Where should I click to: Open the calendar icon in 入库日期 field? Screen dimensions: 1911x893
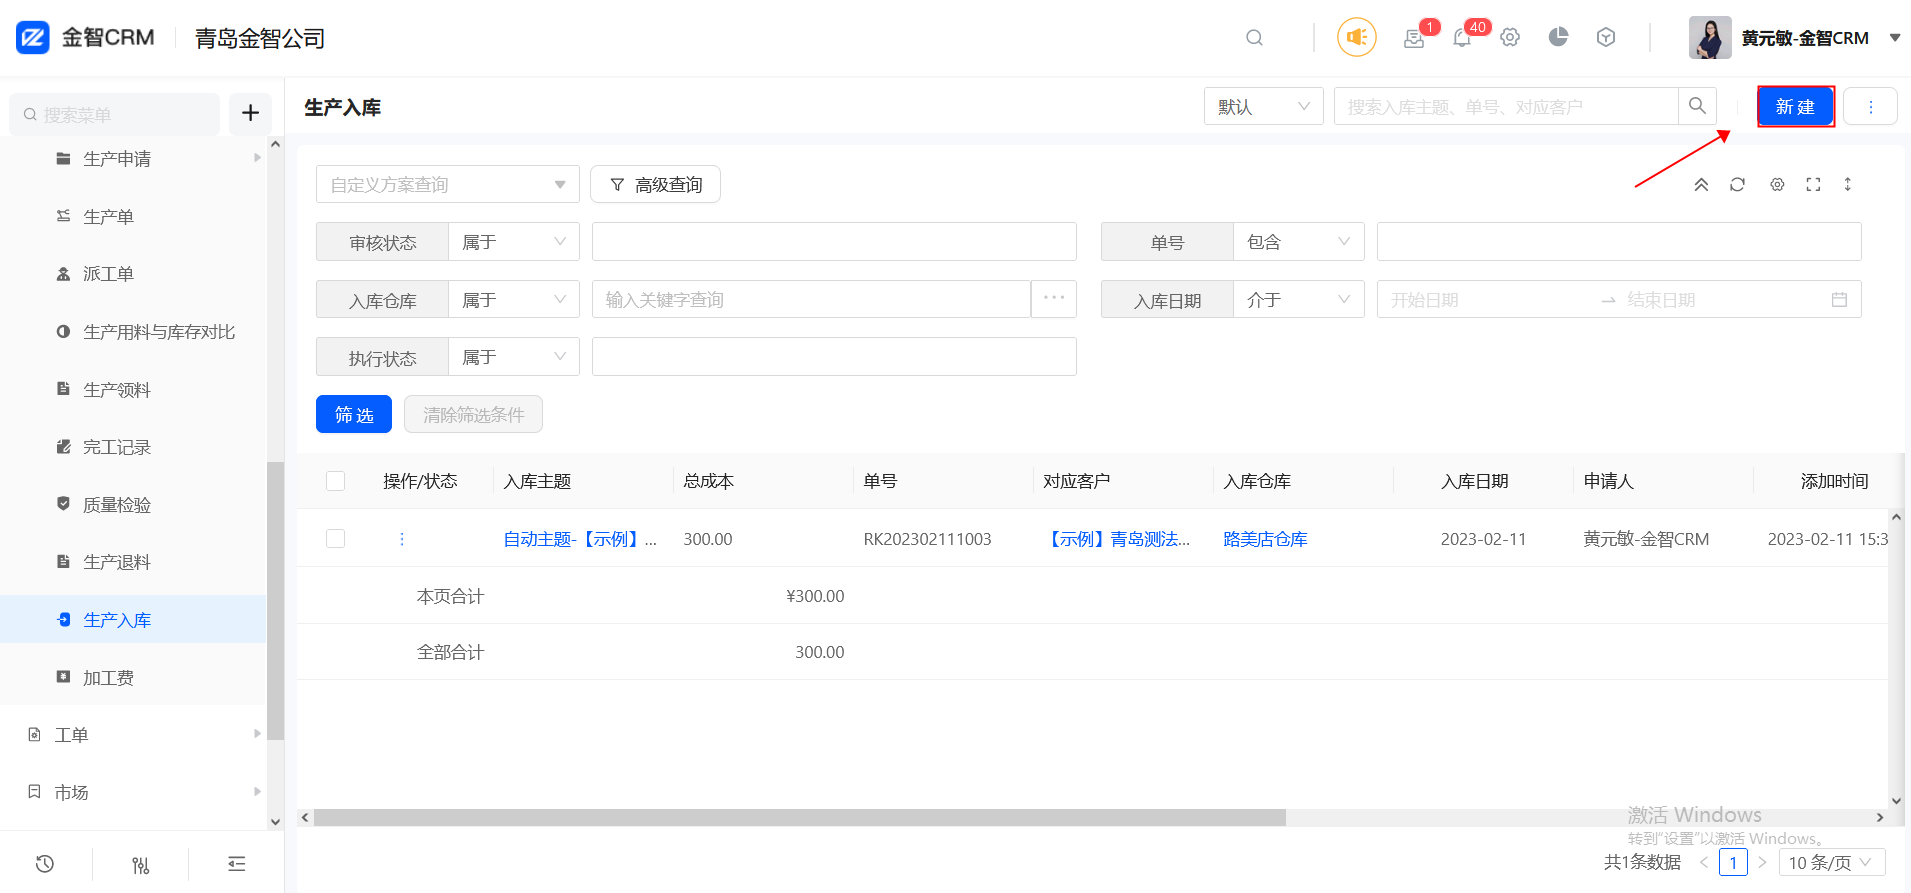tap(1839, 300)
